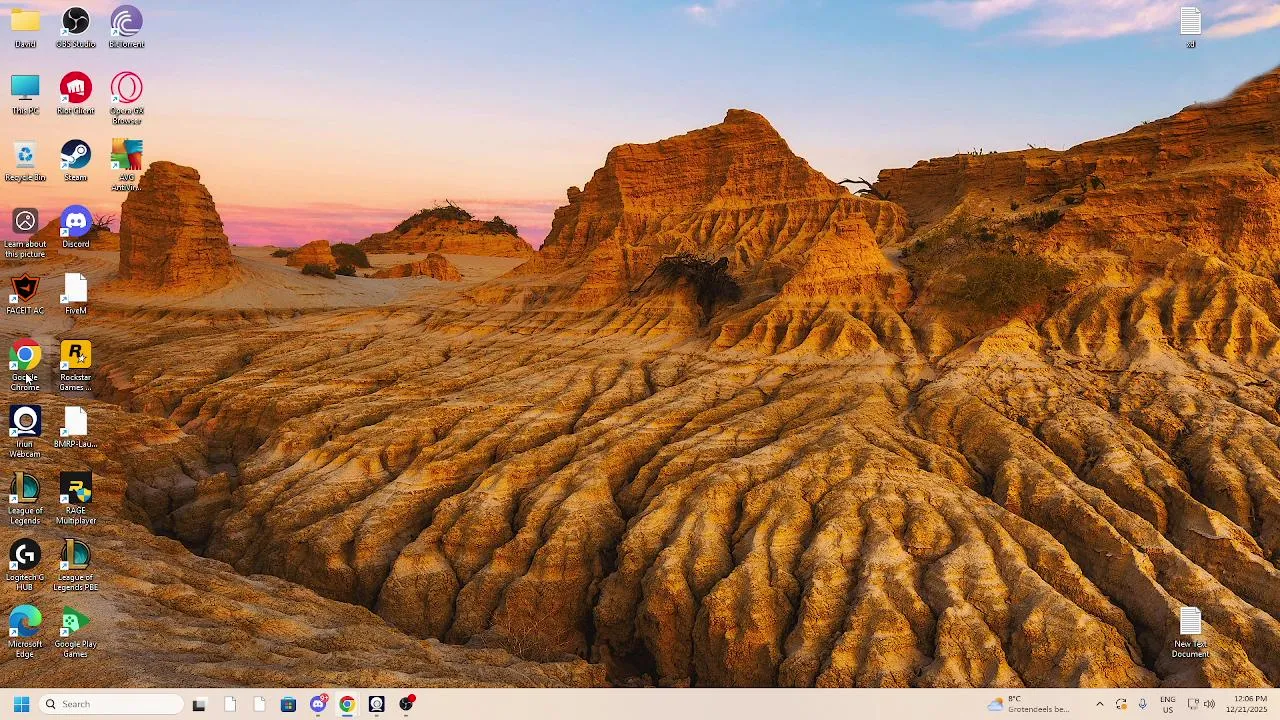The height and width of the screenshot is (720, 1280).
Task: Open the ENG US language switcher
Action: pyautogui.click(x=1167, y=704)
